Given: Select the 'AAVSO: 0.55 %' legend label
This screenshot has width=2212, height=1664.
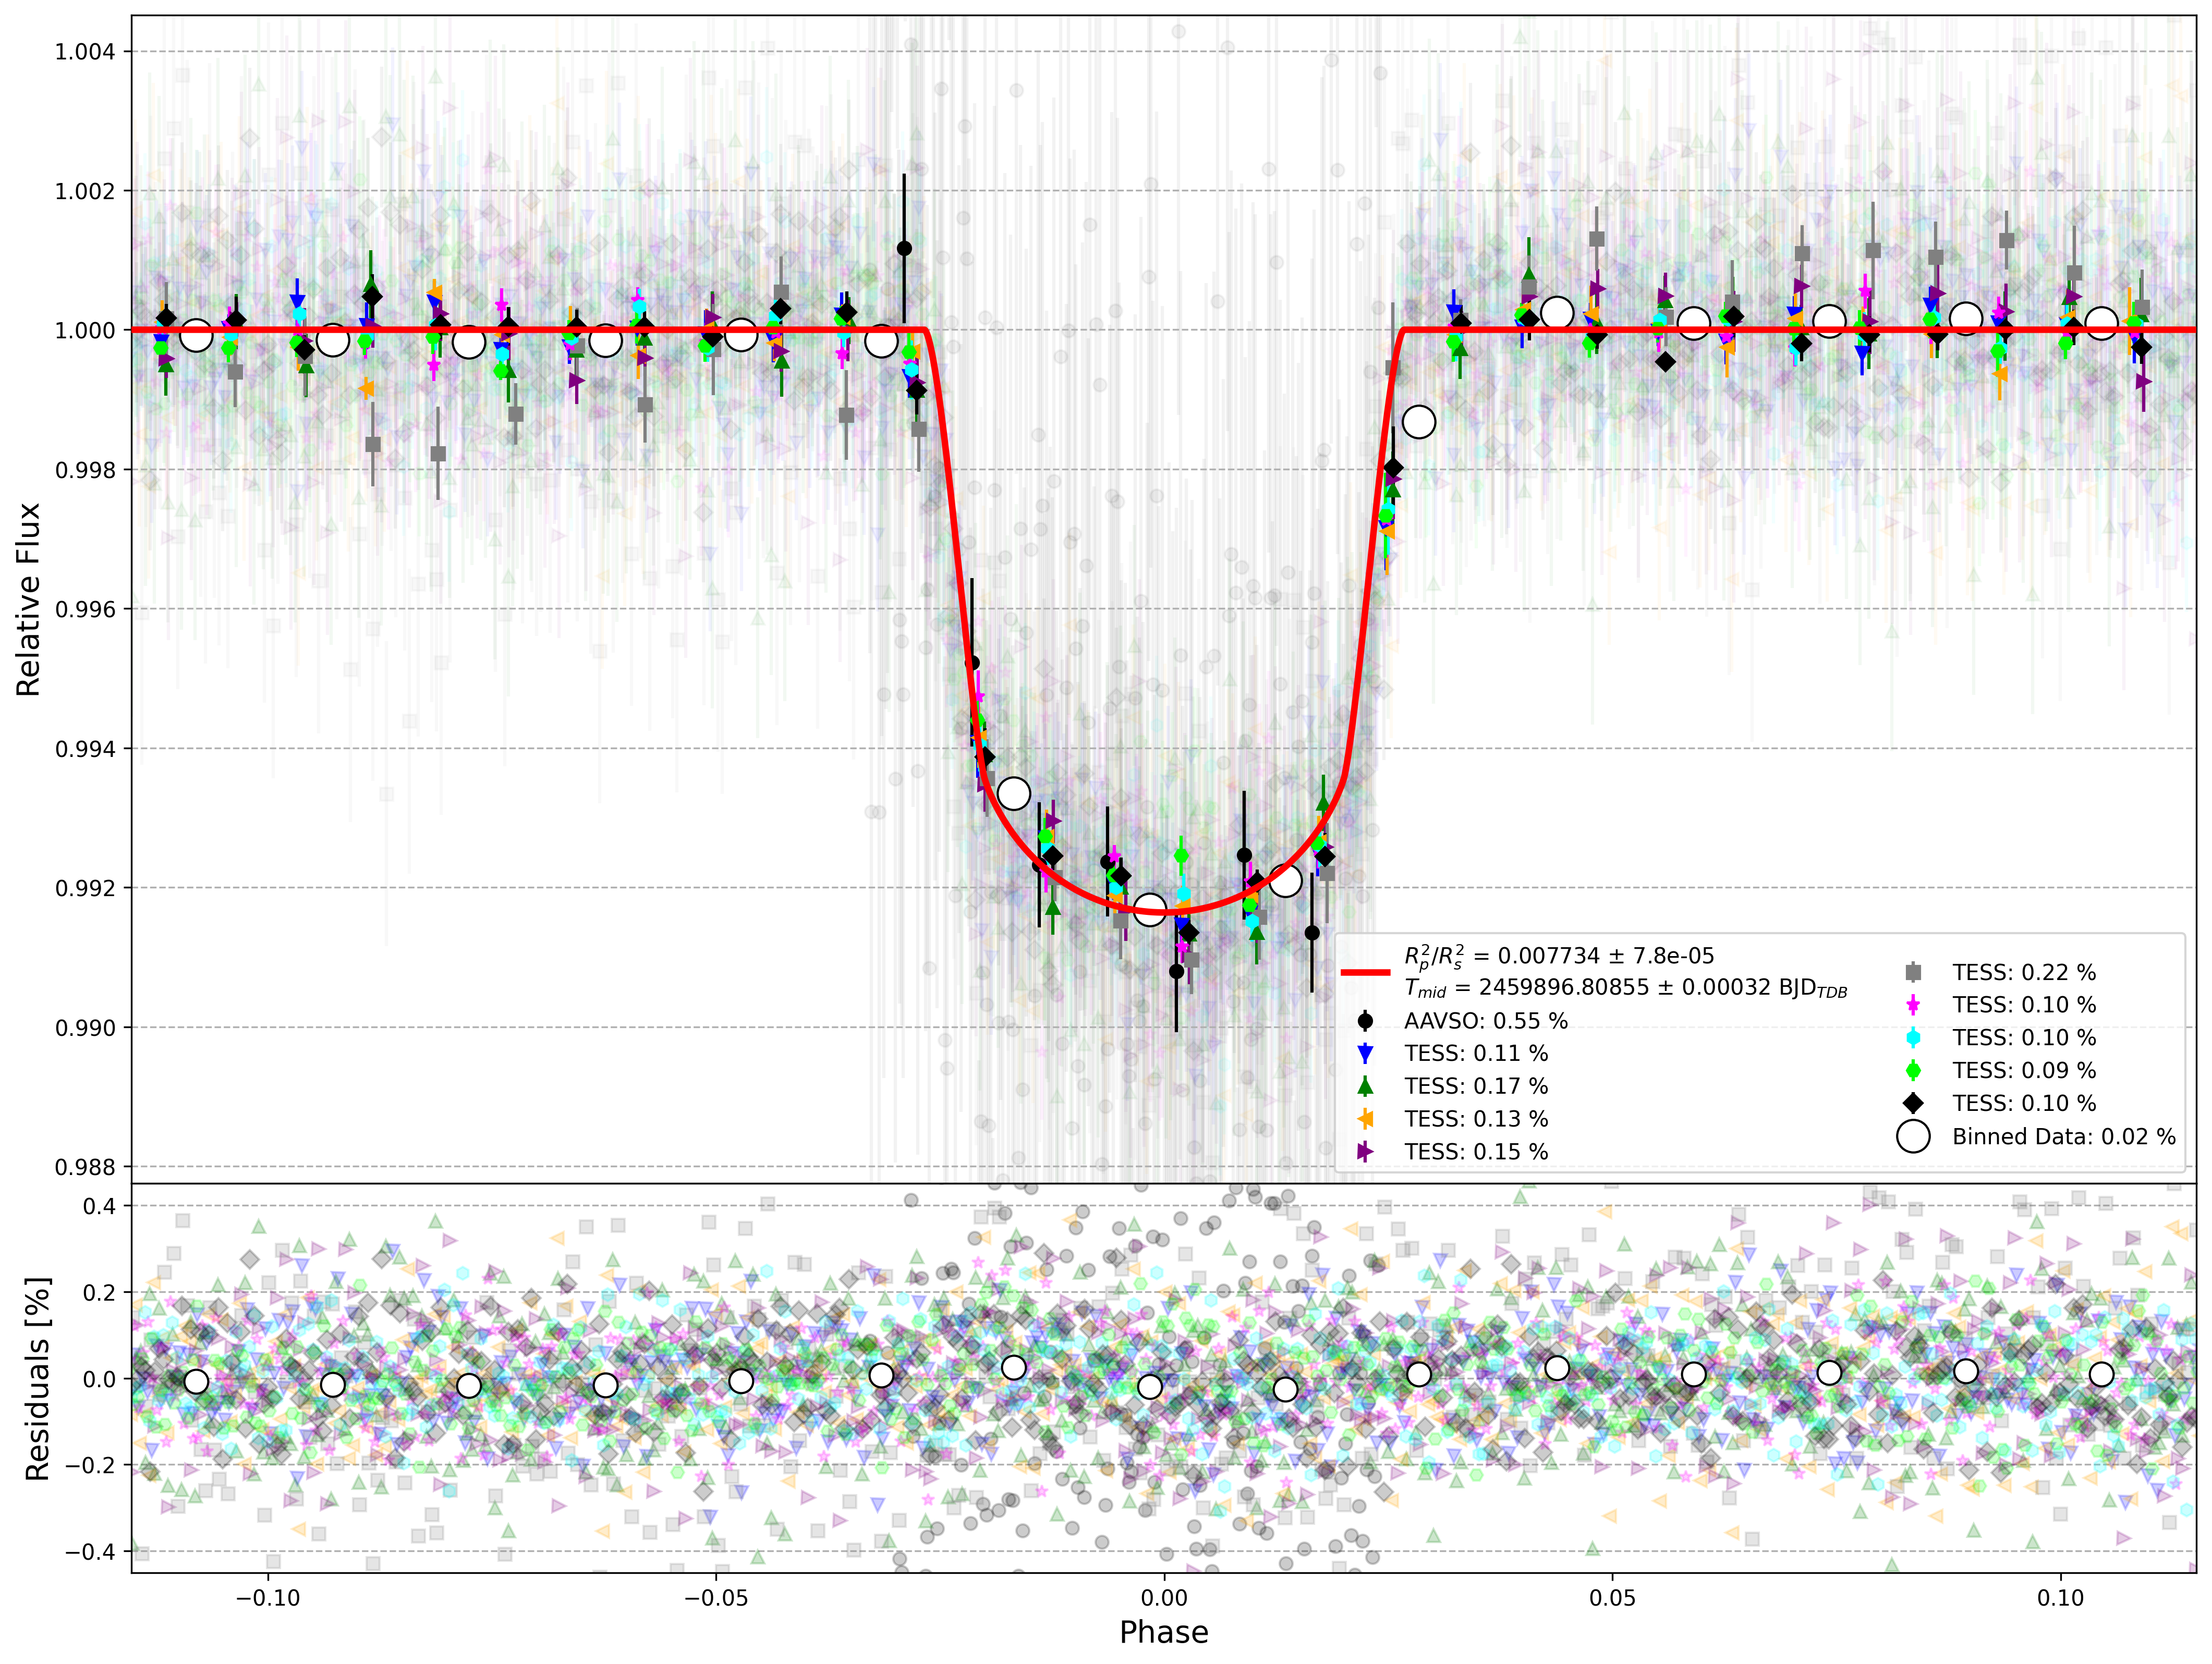Looking at the screenshot, I should pyautogui.click(x=1486, y=1021).
